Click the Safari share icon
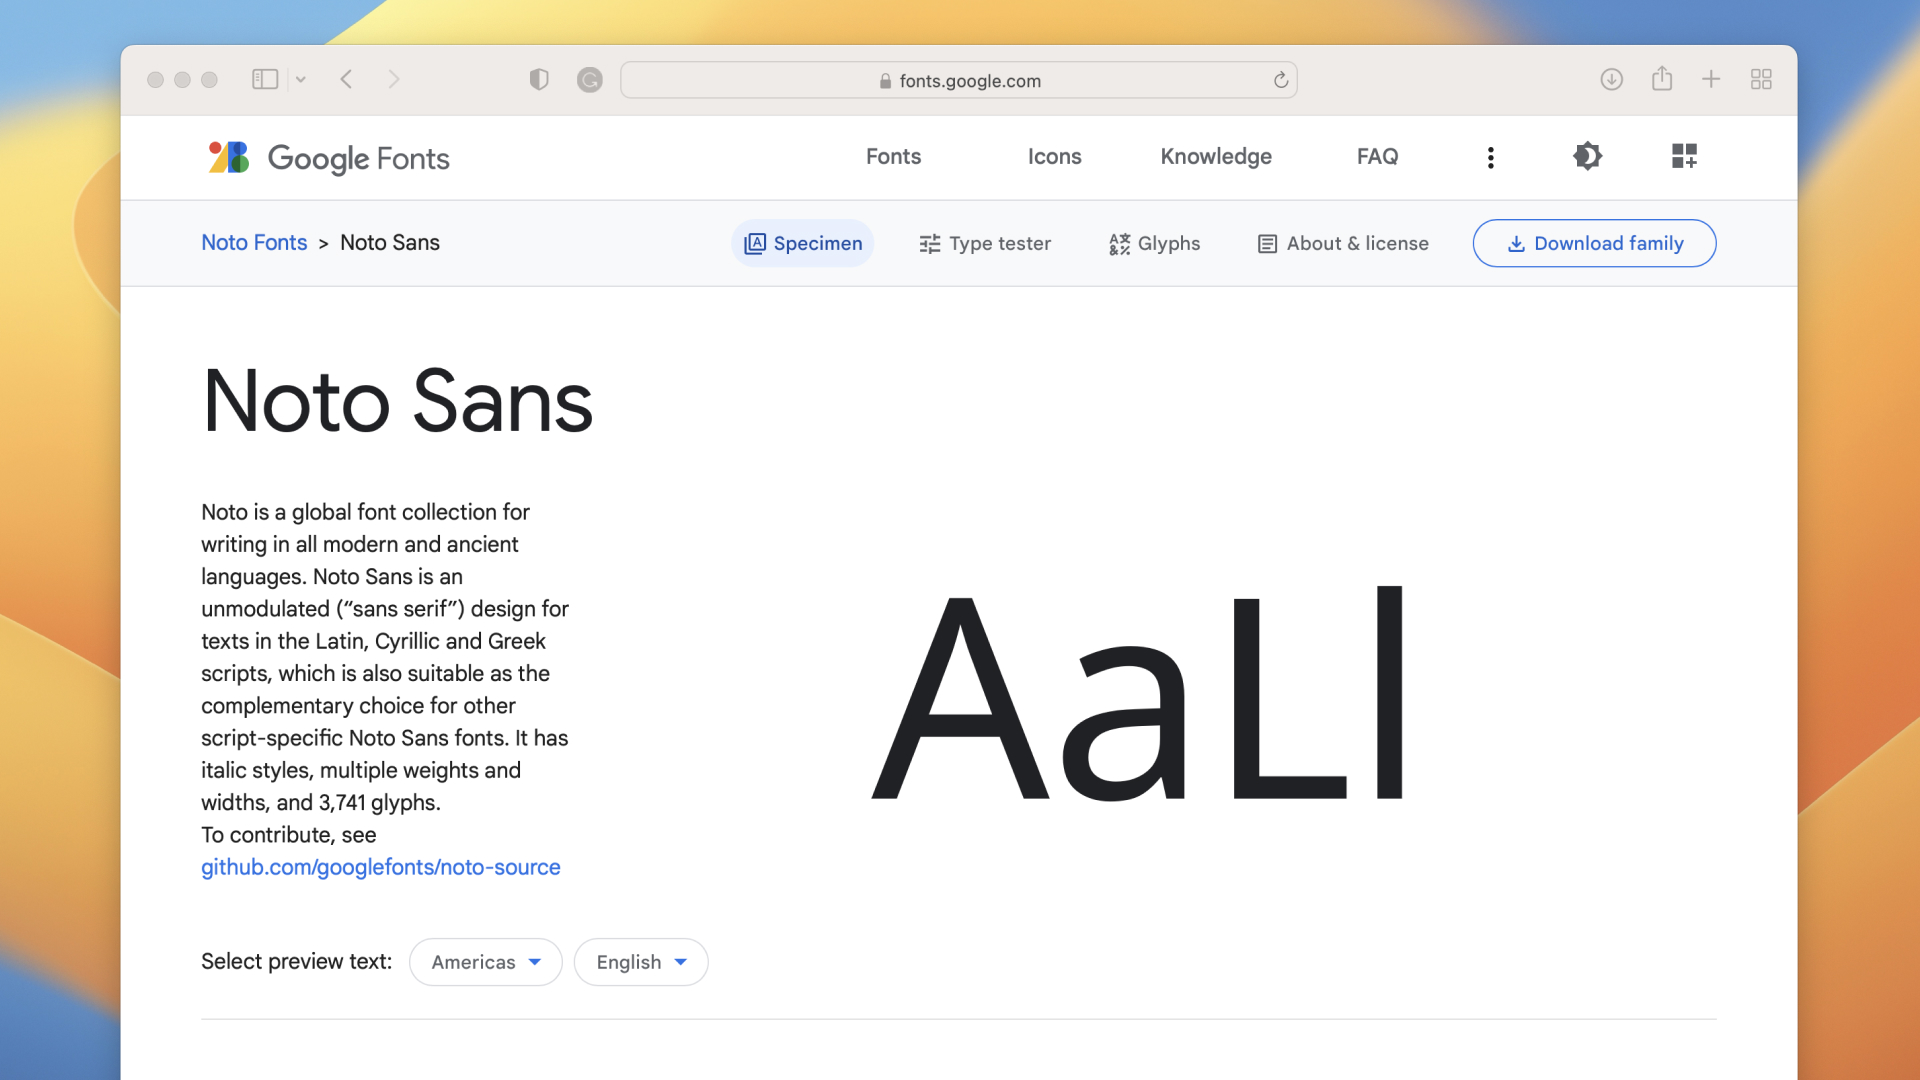The width and height of the screenshot is (1920, 1080). 1662,79
